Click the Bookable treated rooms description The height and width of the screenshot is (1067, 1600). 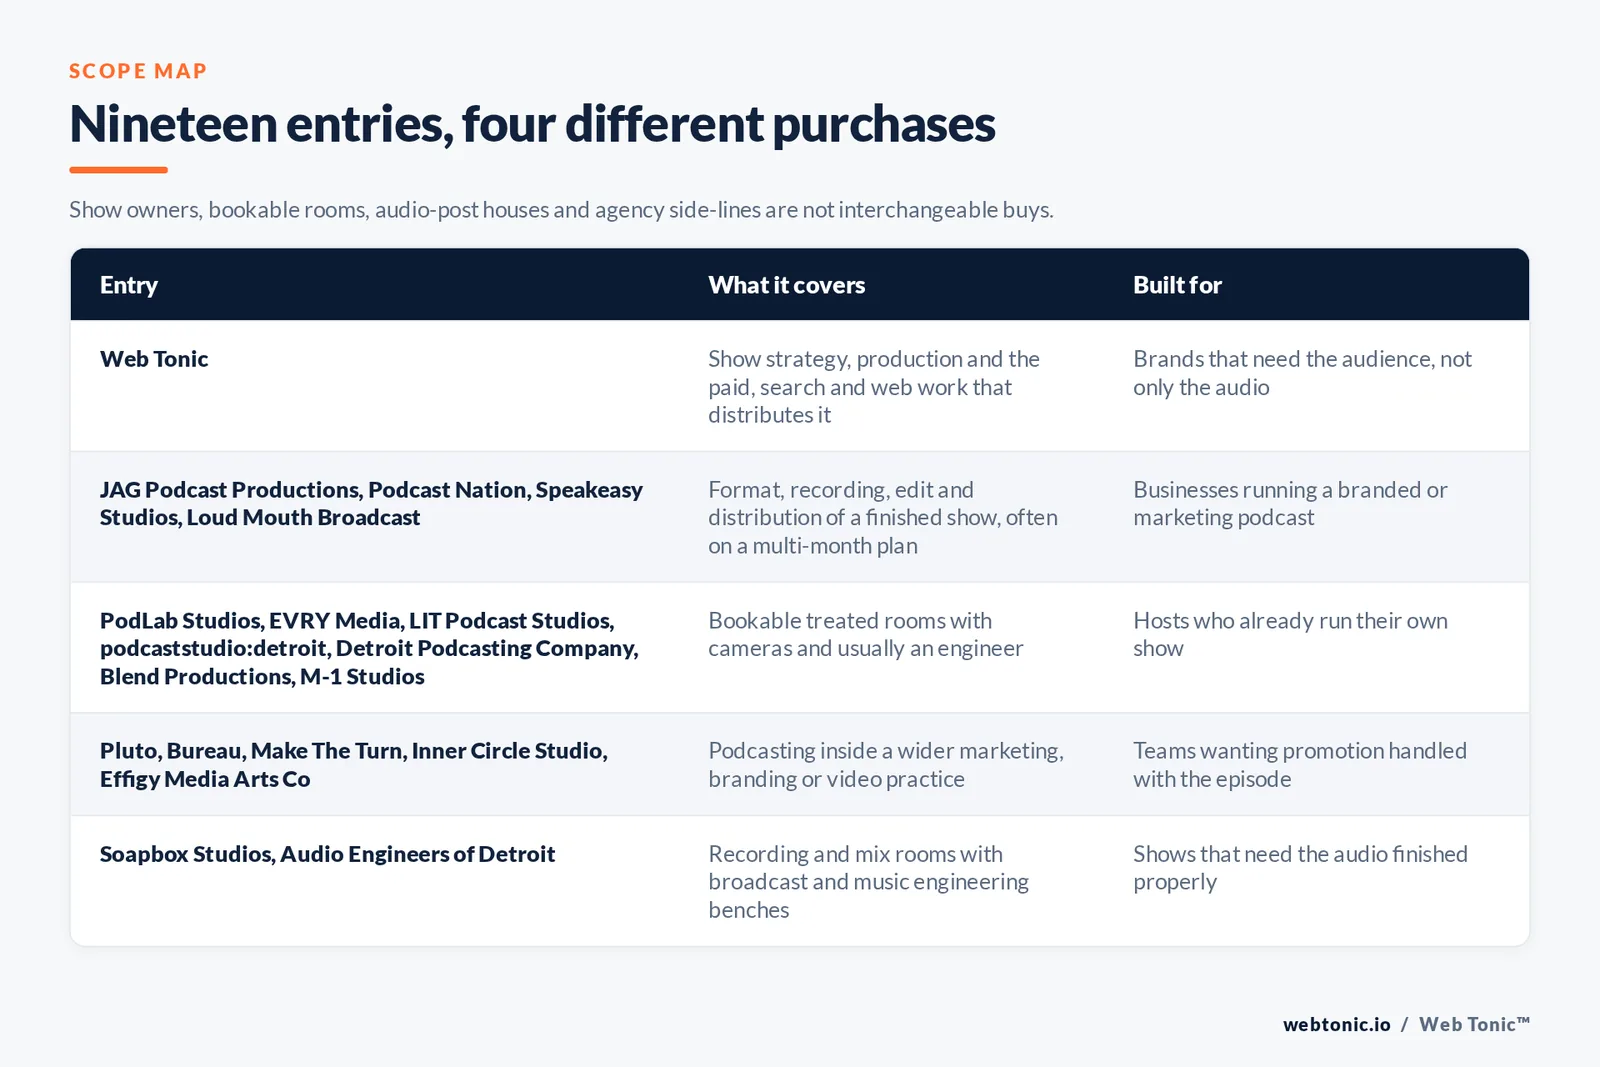click(866, 634)
